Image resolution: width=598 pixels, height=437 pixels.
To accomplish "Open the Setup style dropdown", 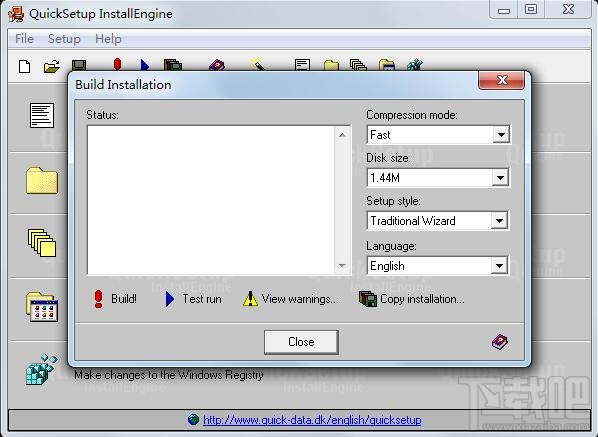I will point(499,220).
